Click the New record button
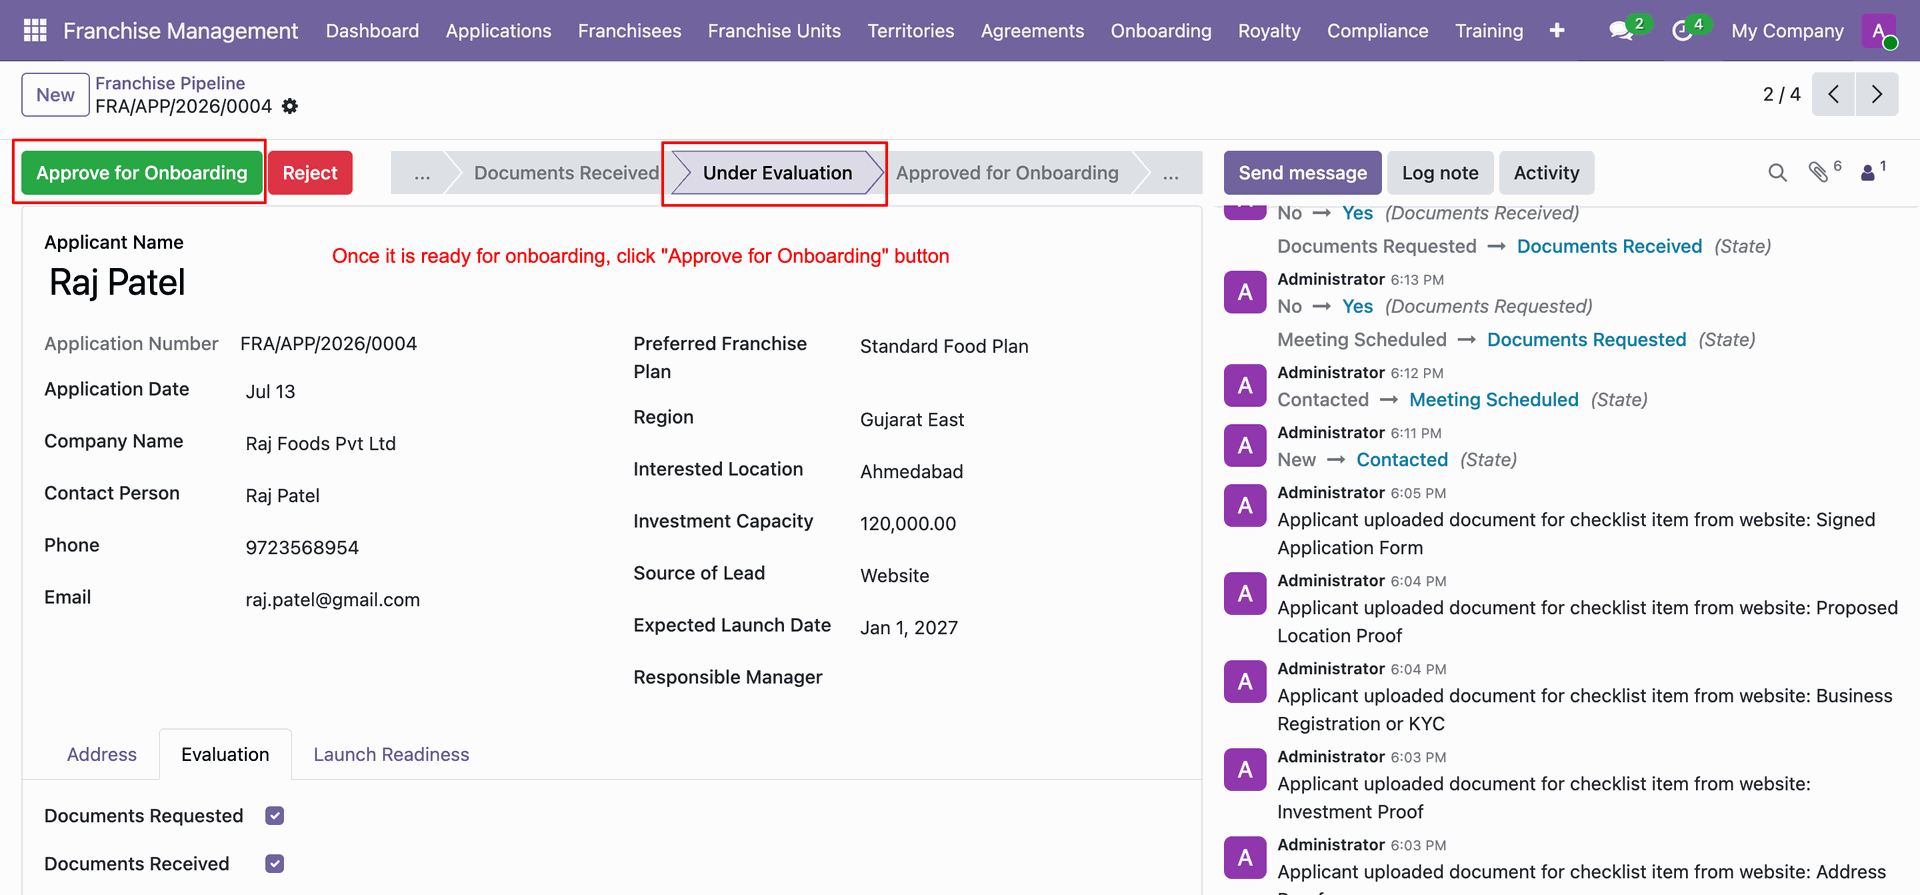This screenshot has height=895, width=1920. 55,95
